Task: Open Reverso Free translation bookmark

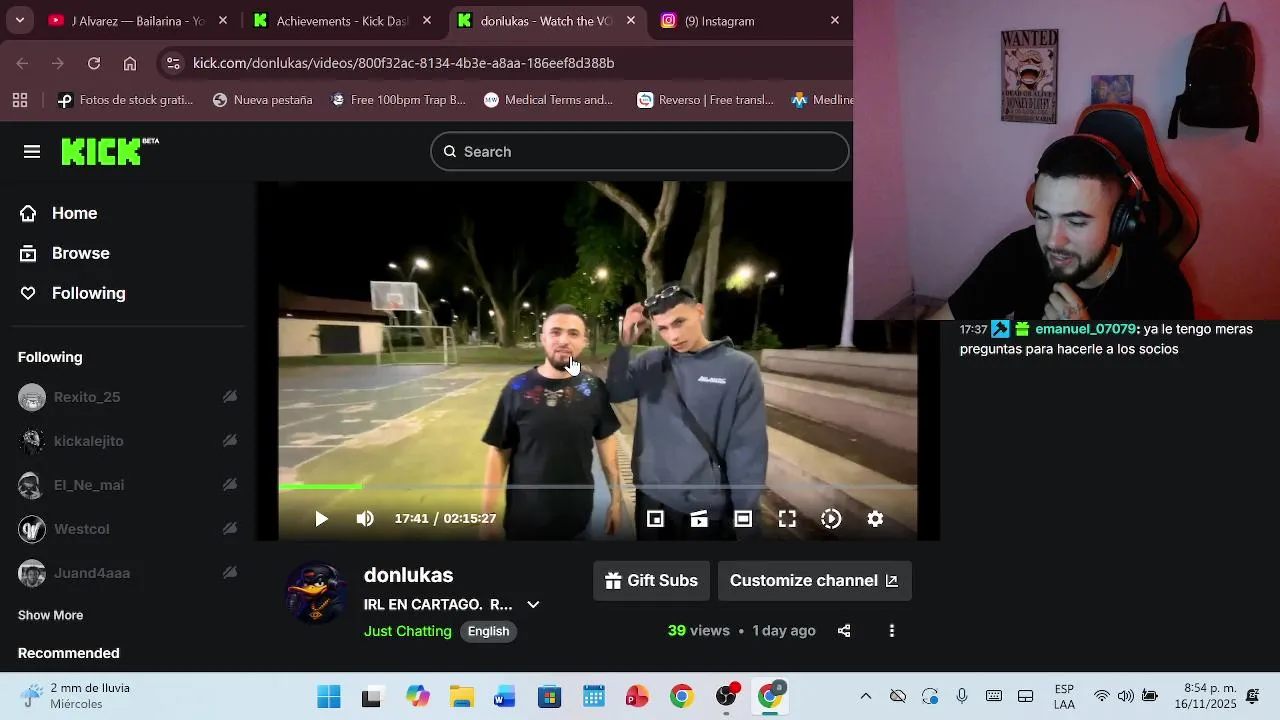Action: [706, 100]
